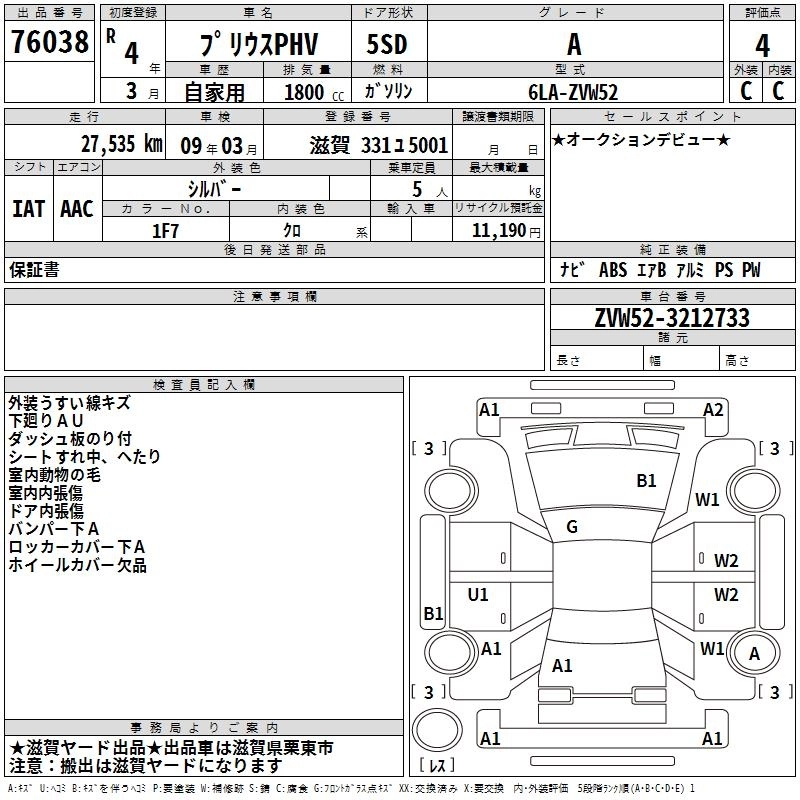Image resolution: width=800 pixels, height=800 pixels.
Task: Click the shift type IAT
Action: pos(29,209)
